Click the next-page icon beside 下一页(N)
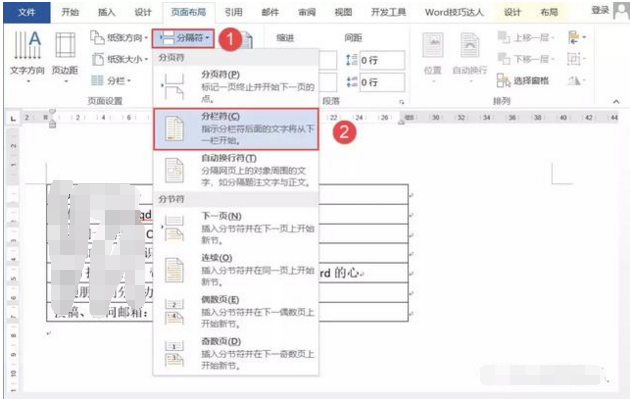This screenshot has width=630, height=399. click(174, 228)
